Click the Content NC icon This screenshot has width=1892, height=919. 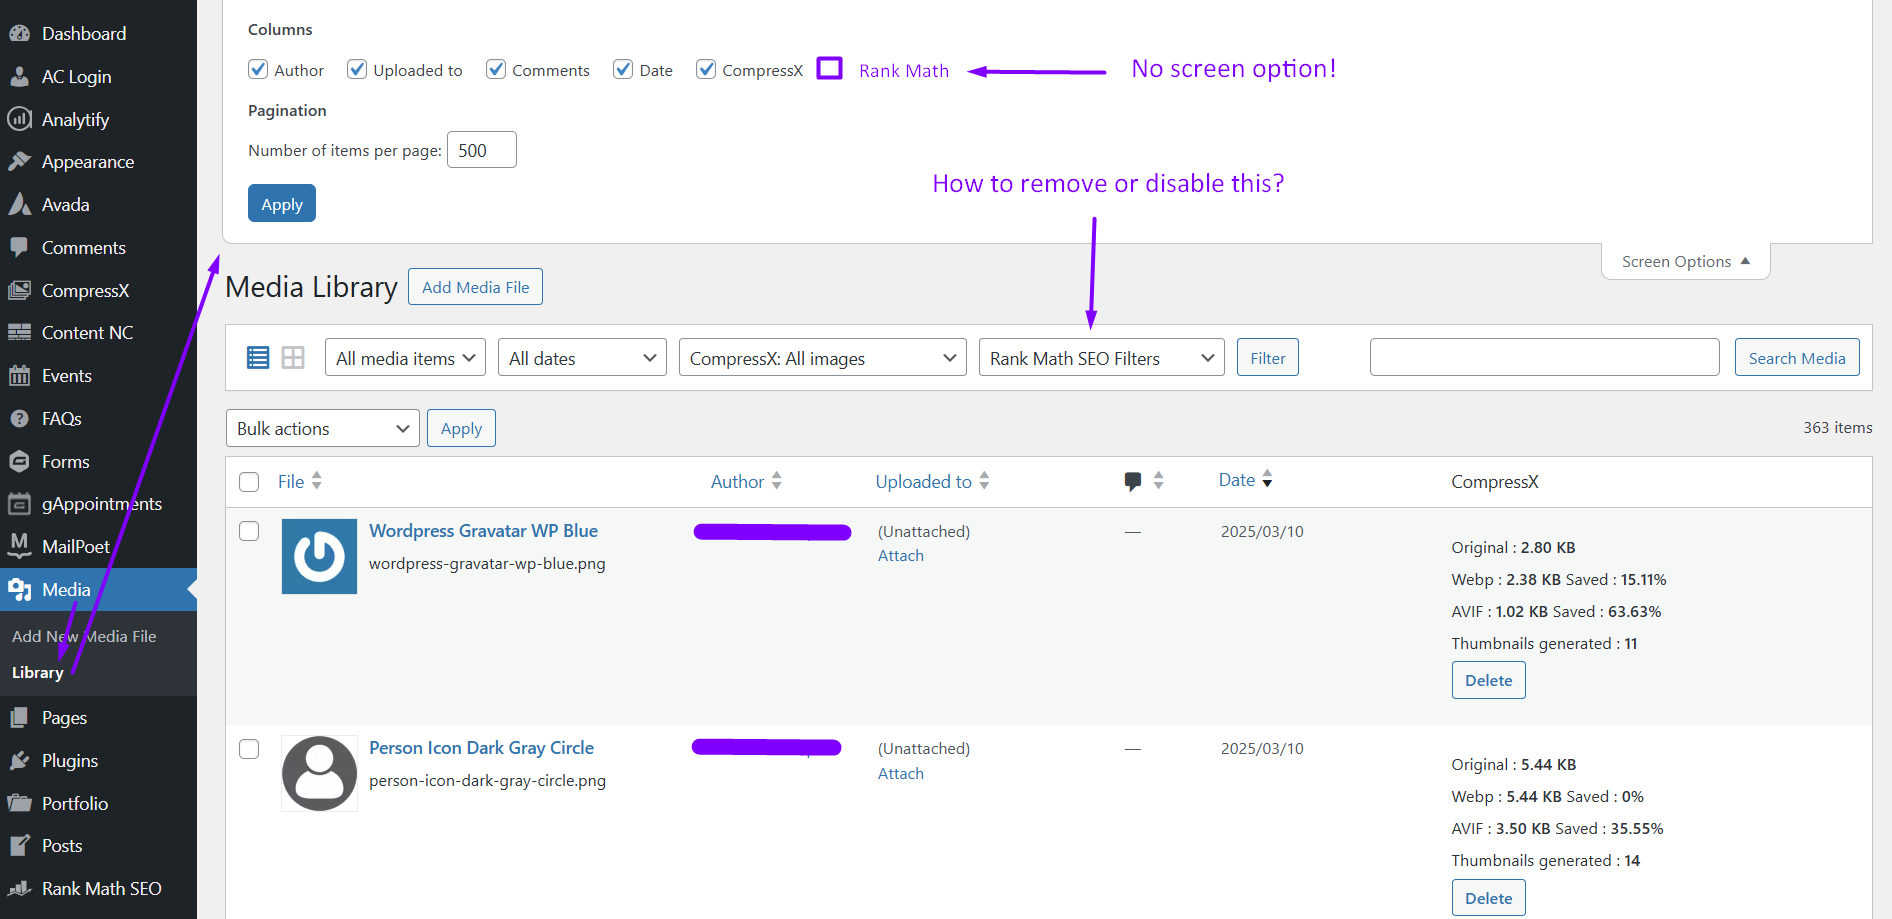tap(19, 332)
